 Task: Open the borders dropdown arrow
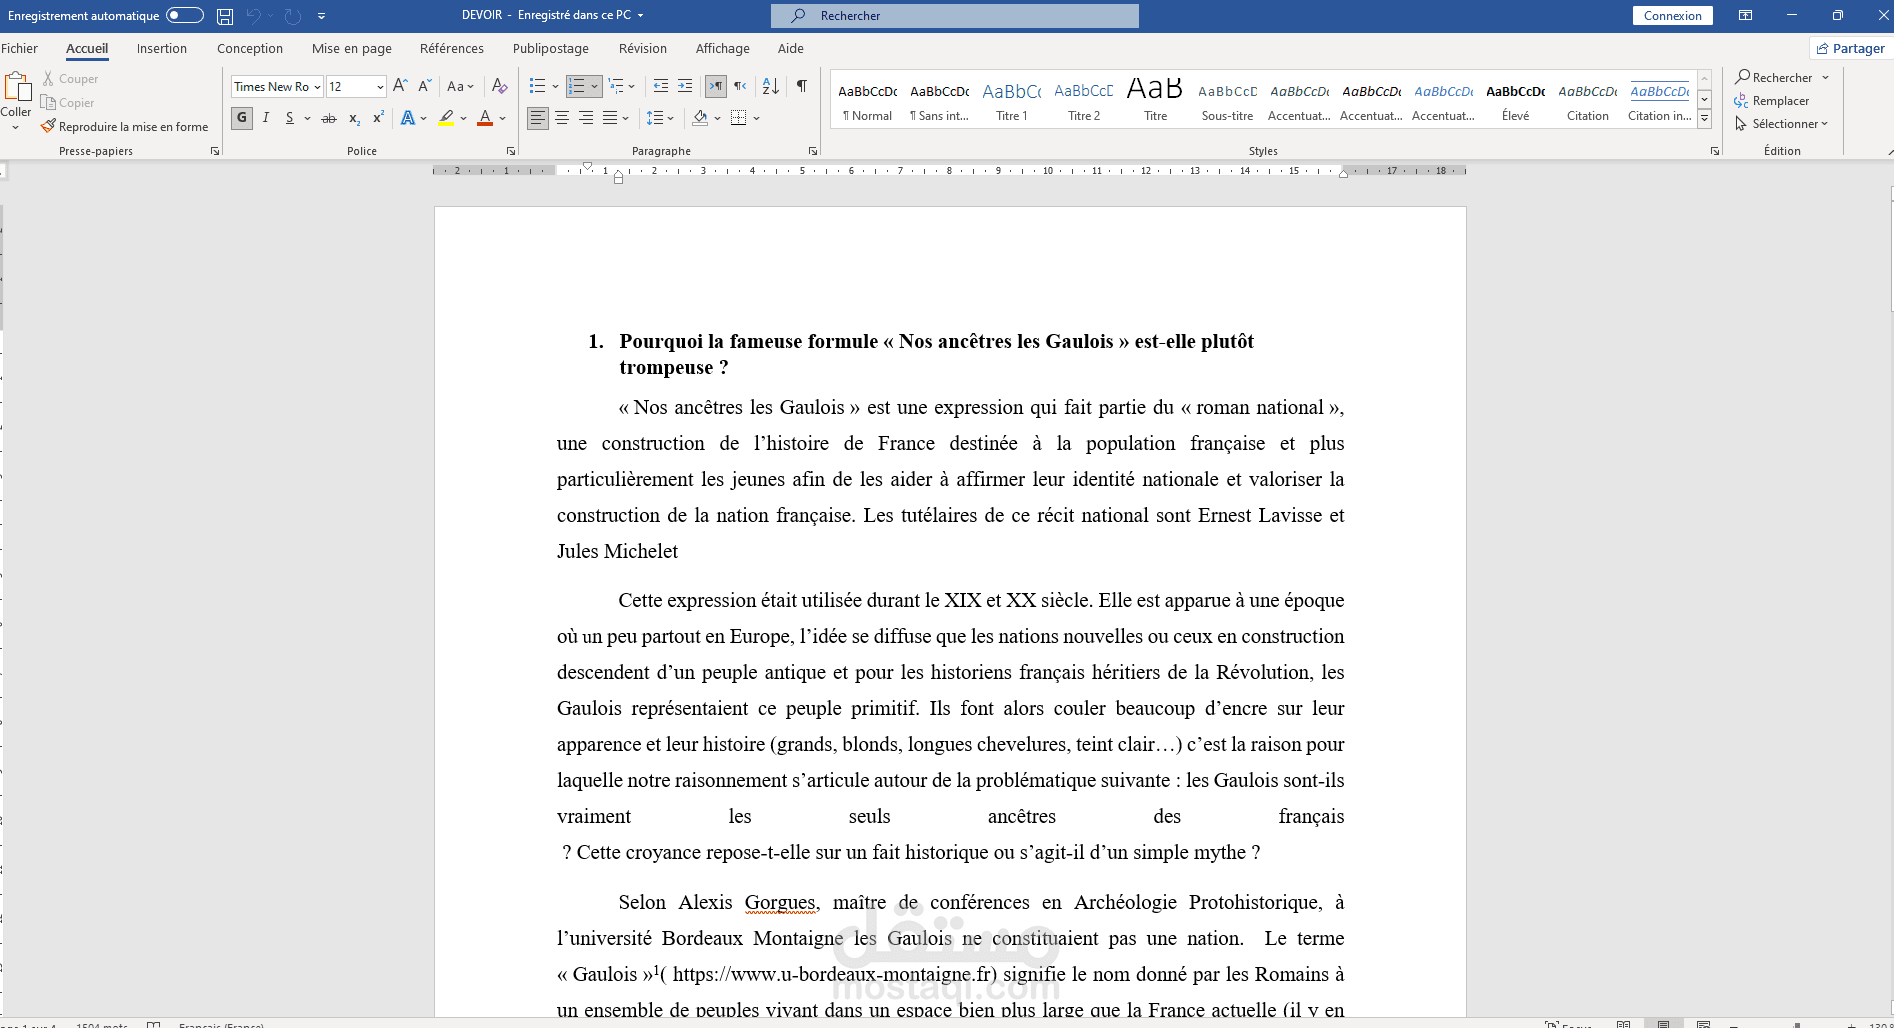pos(757,118)
